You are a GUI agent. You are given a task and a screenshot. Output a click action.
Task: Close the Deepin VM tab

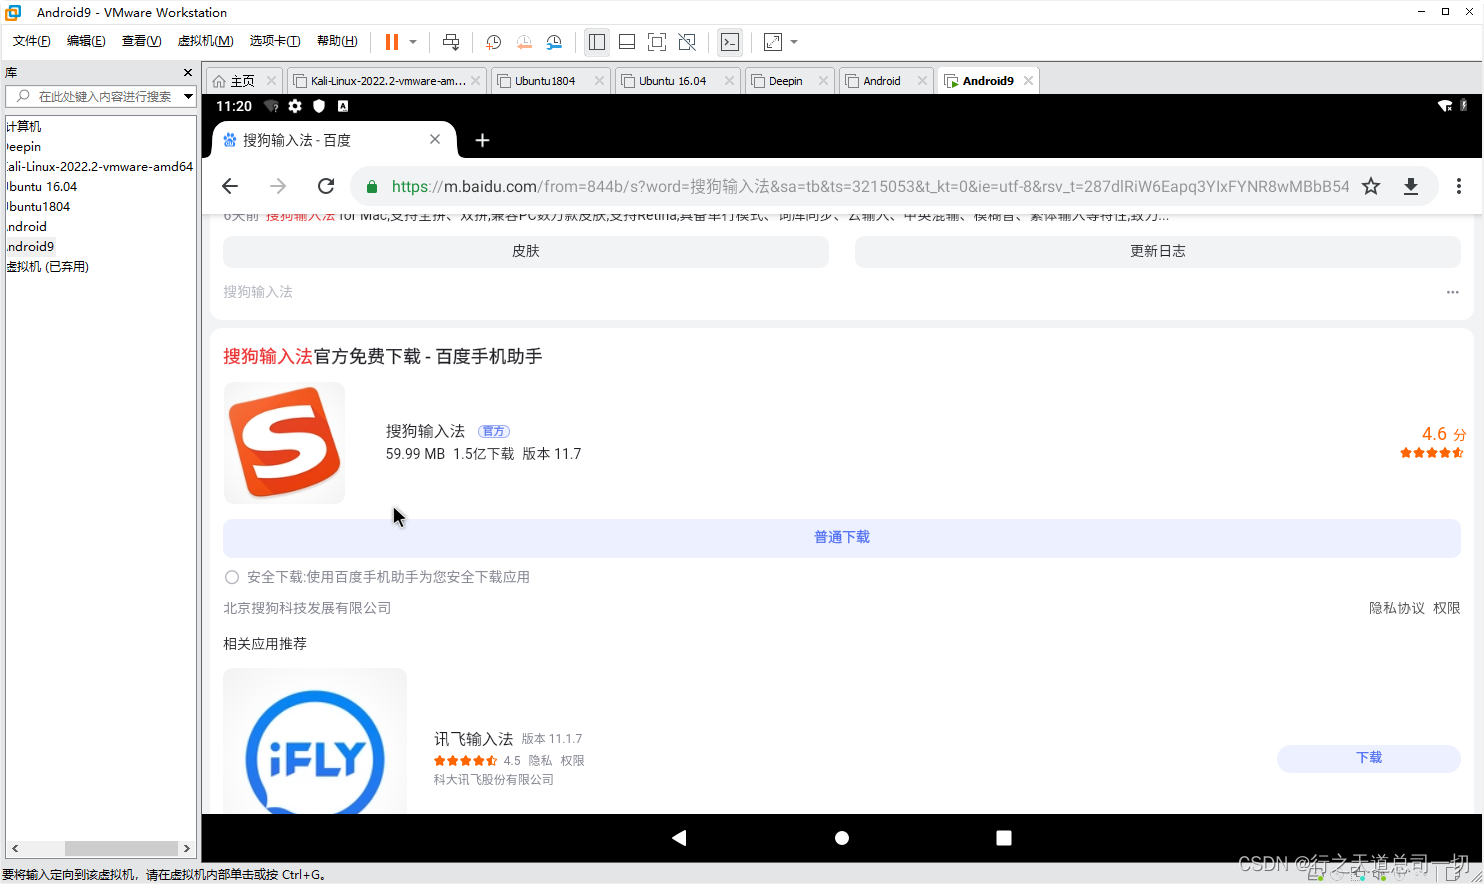click(823, 81)
